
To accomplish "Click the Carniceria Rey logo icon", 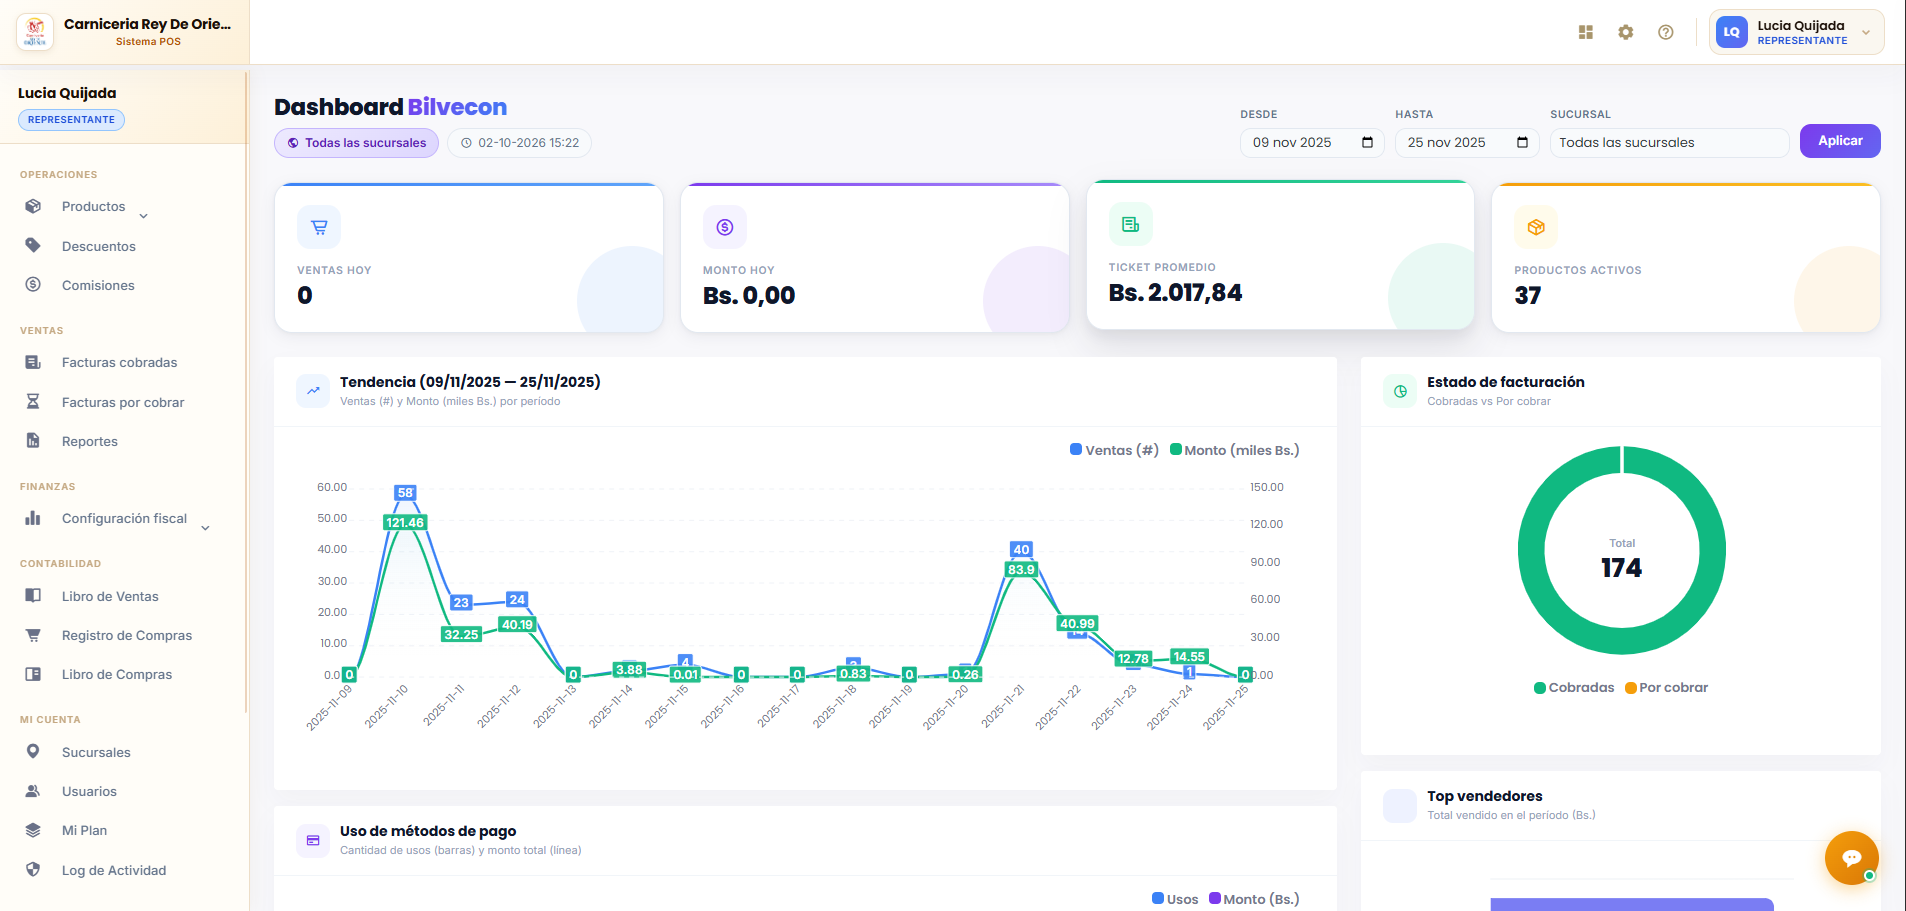I will coord(35,32).
